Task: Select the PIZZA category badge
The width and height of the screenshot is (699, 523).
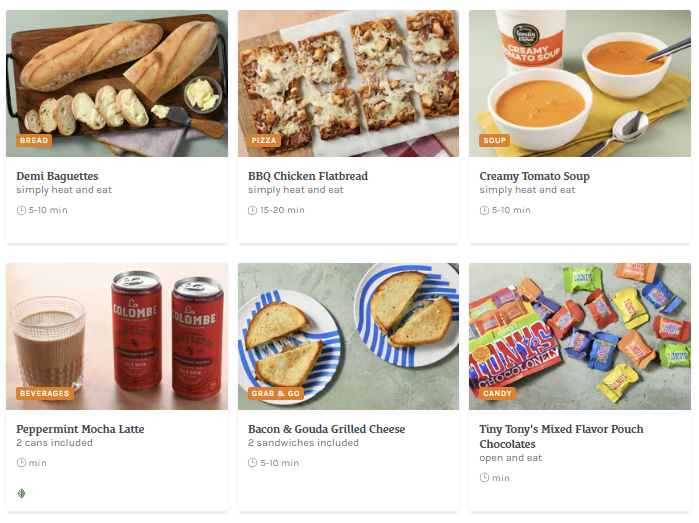Action: click(264, 141)
